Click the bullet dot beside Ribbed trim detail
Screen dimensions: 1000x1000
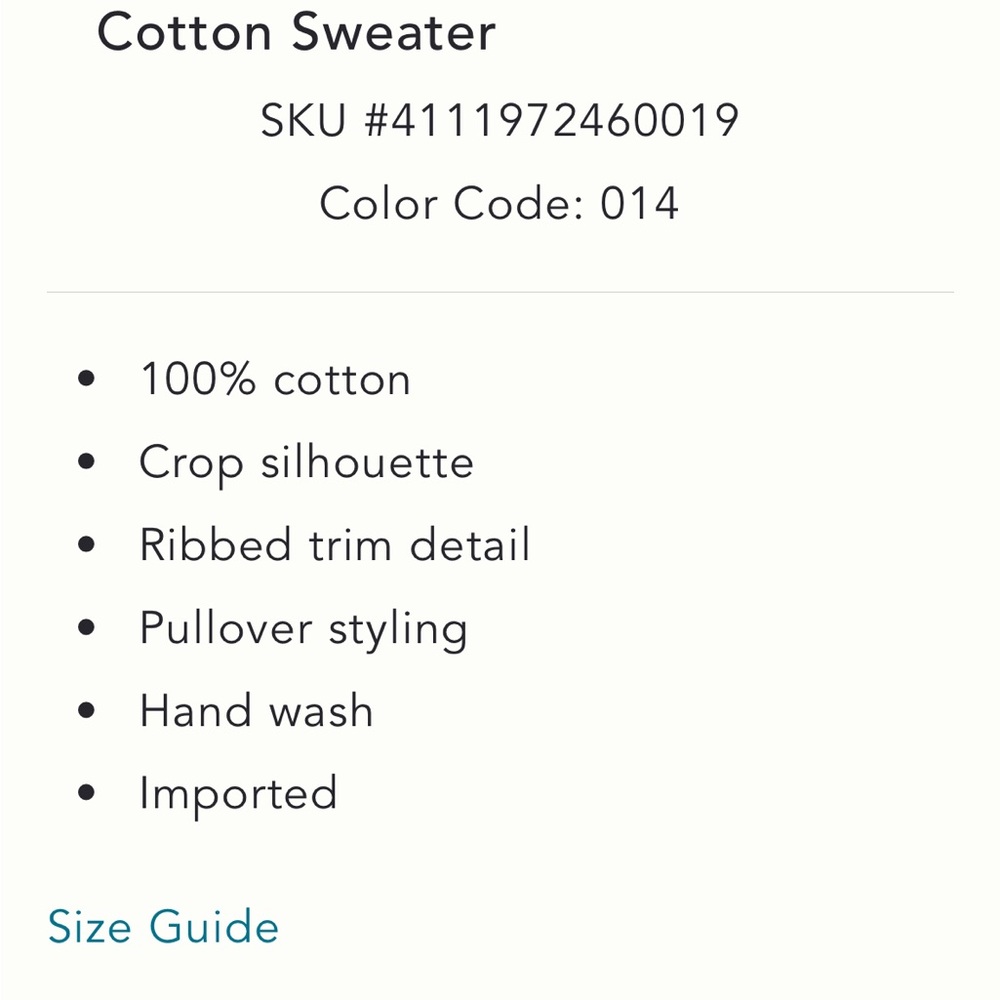(x=86, y=544)
